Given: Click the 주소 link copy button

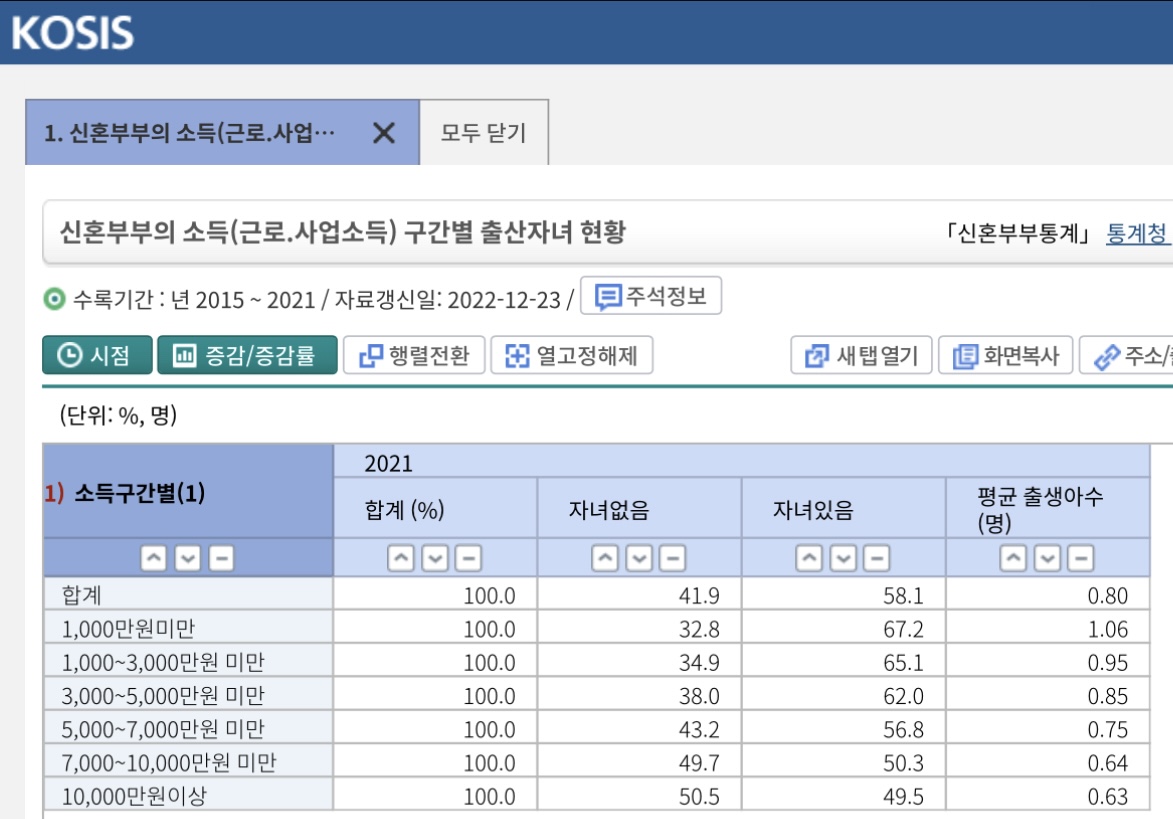Looking at the screenshot, I should click(1125, 355).
